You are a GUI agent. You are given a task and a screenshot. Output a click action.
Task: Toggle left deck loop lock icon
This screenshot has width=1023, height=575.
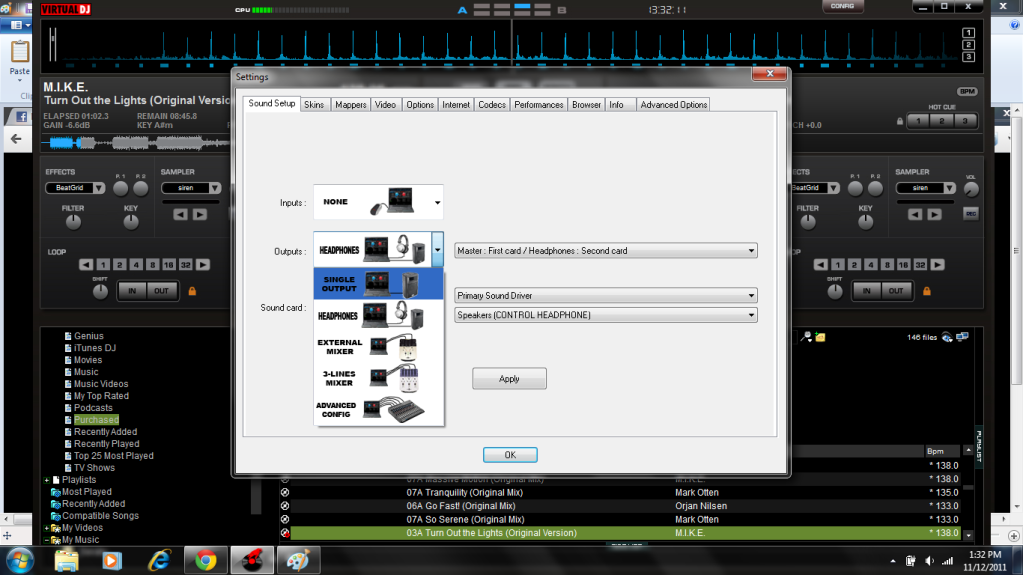(x=192, y=291)
